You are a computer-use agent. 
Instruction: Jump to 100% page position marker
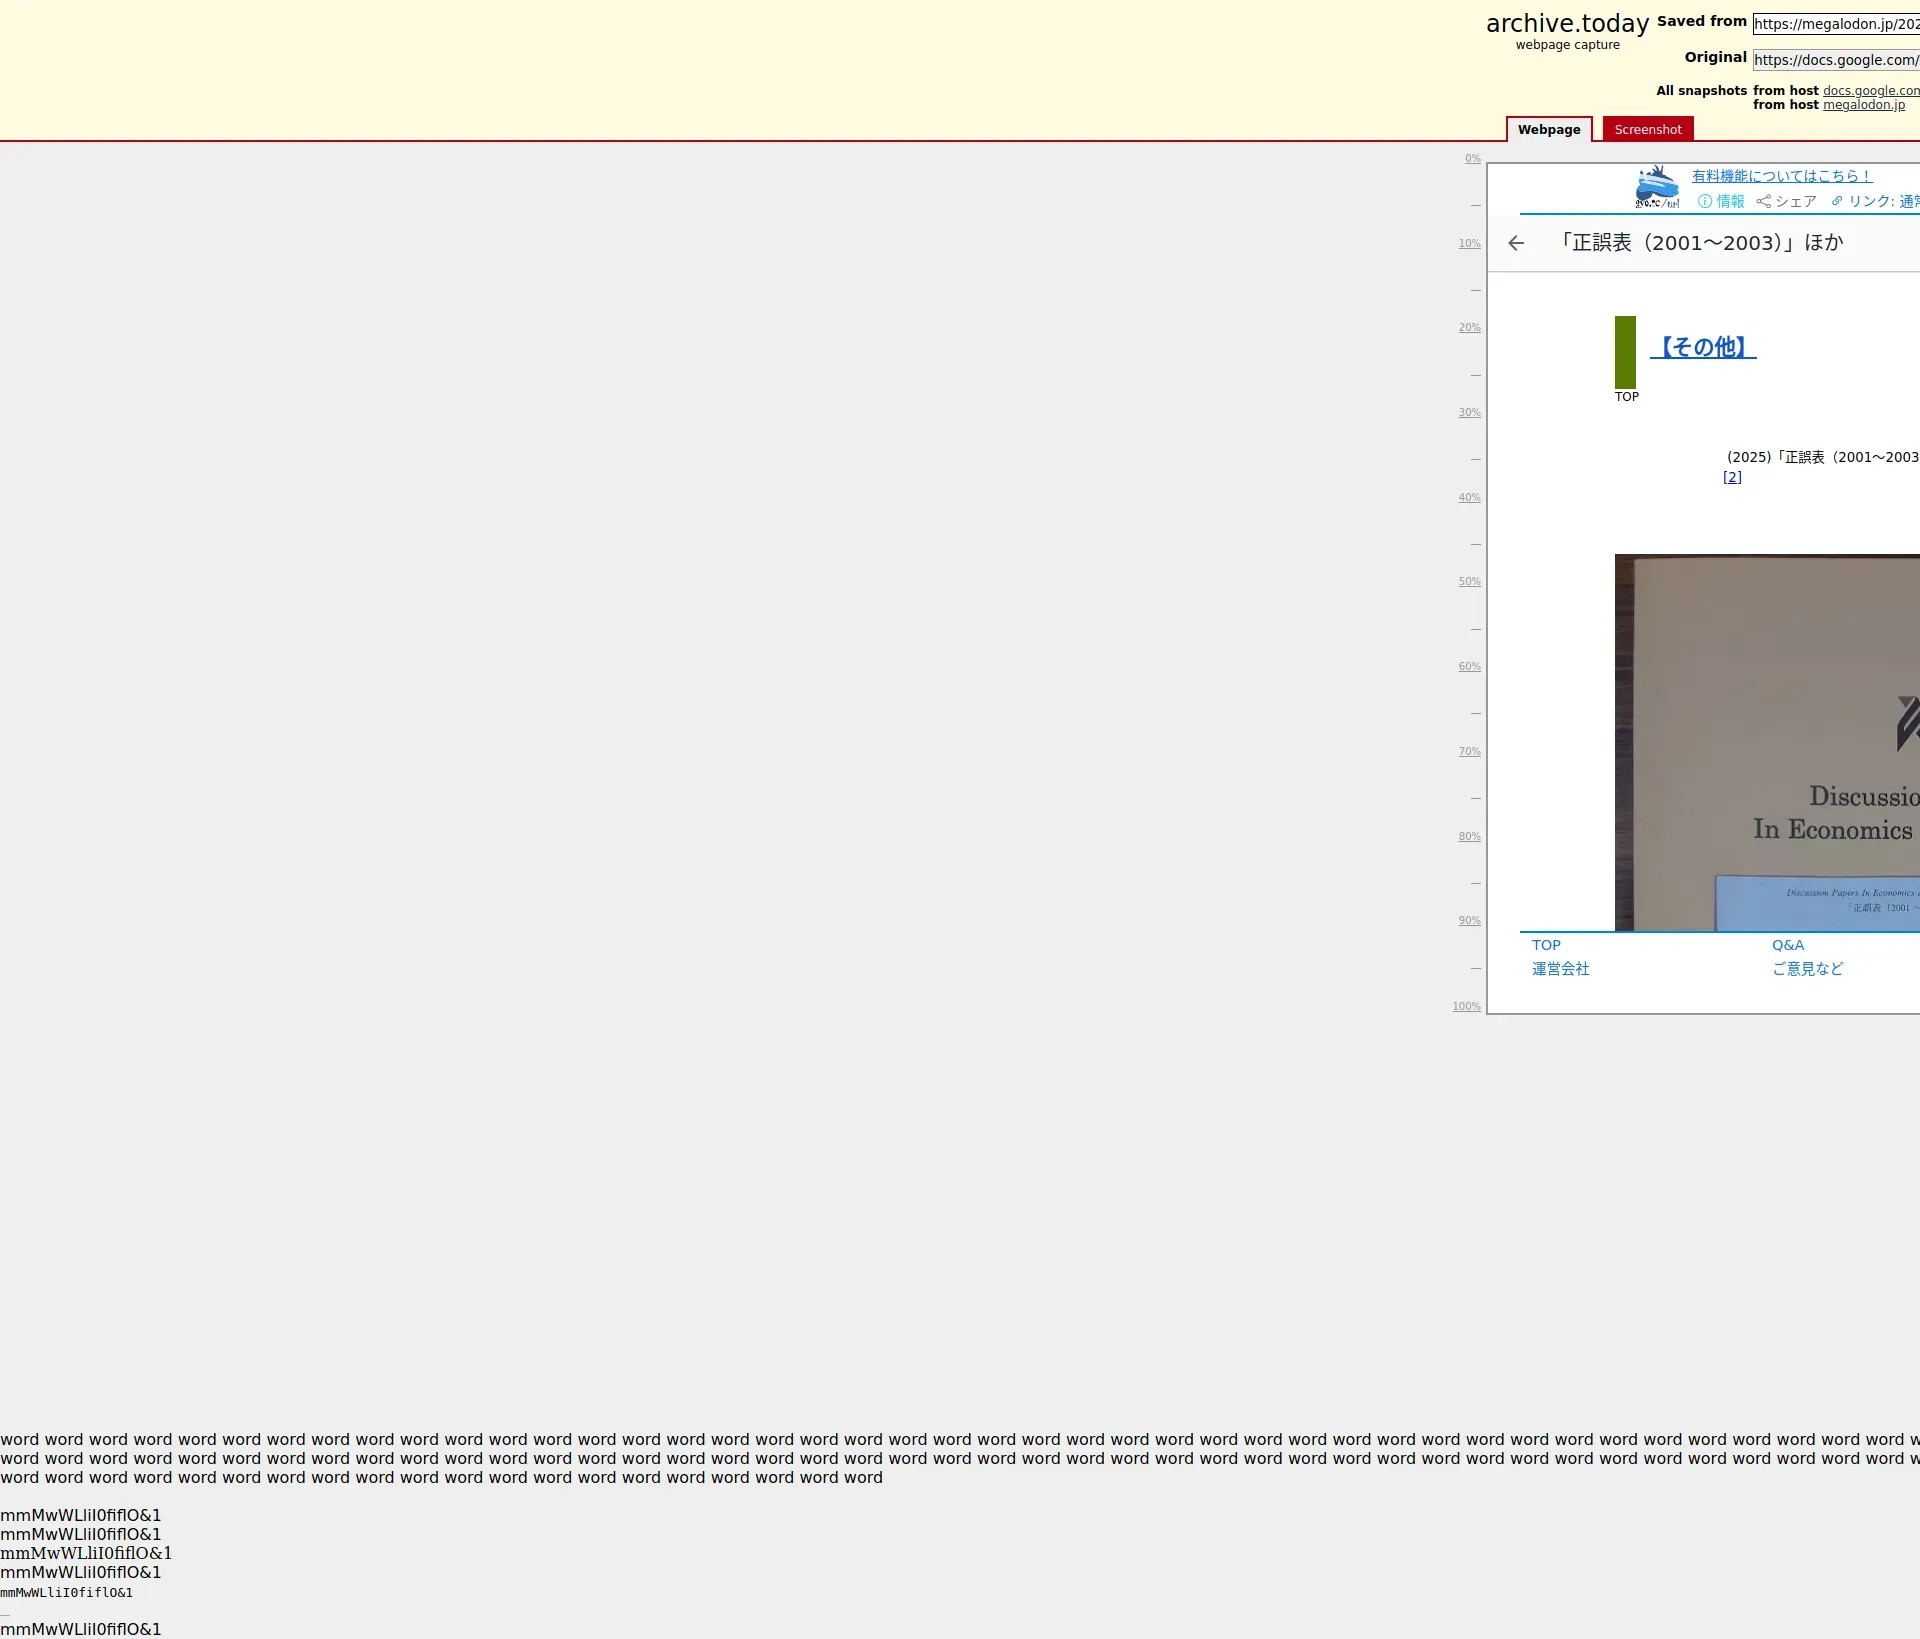point(1466,1007)
